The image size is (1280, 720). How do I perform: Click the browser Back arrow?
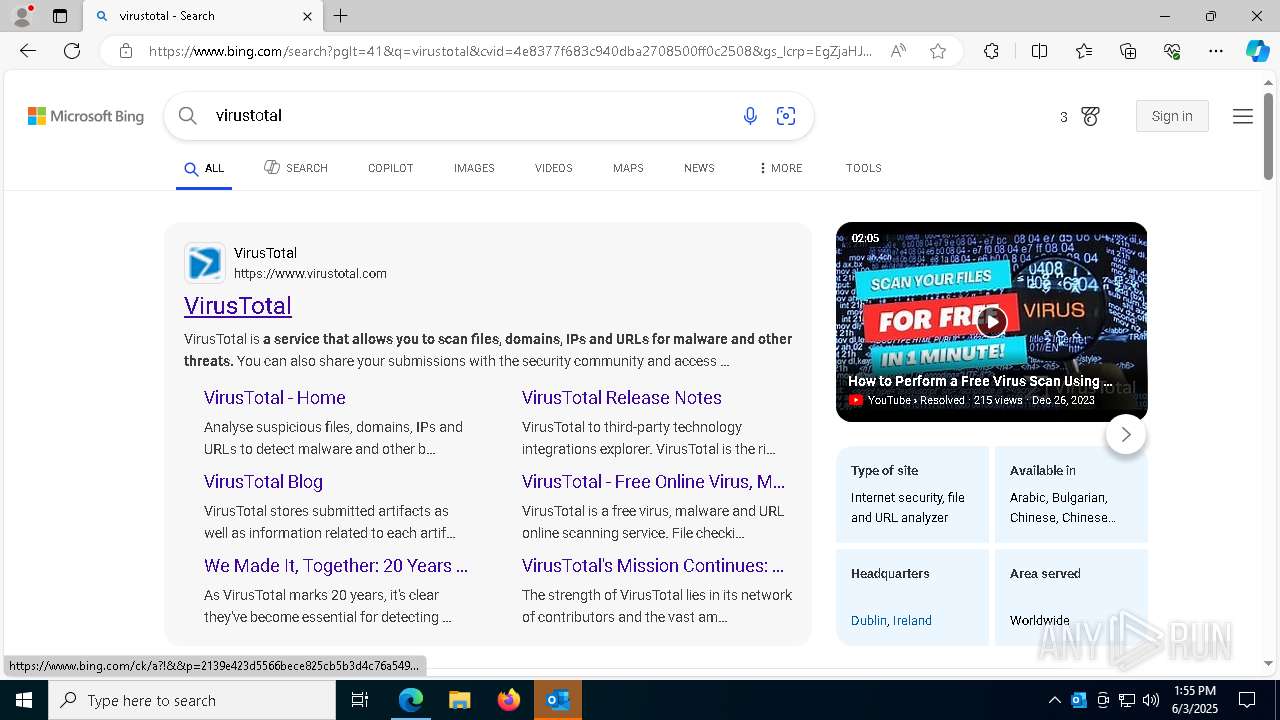point(28,51)
